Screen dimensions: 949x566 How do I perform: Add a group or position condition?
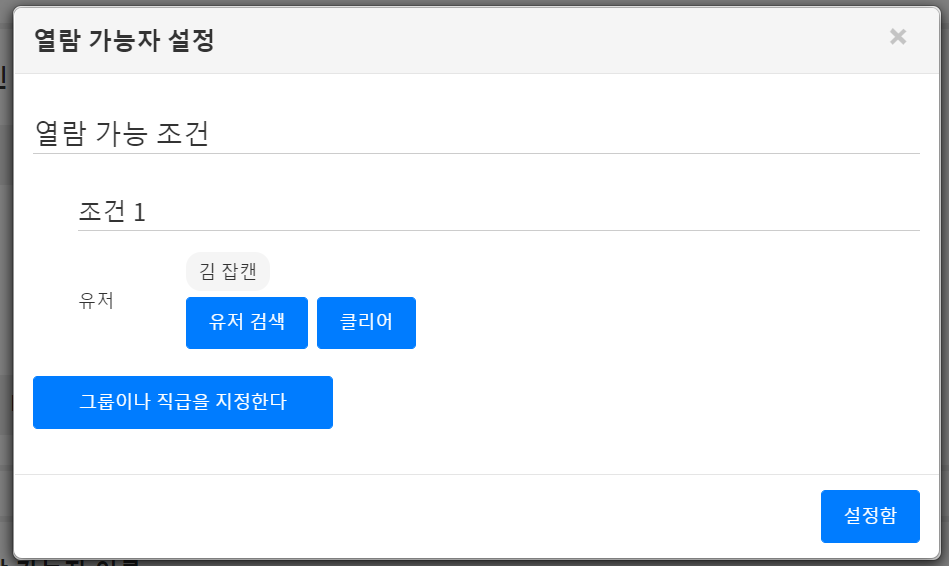(x=183, y=402)
